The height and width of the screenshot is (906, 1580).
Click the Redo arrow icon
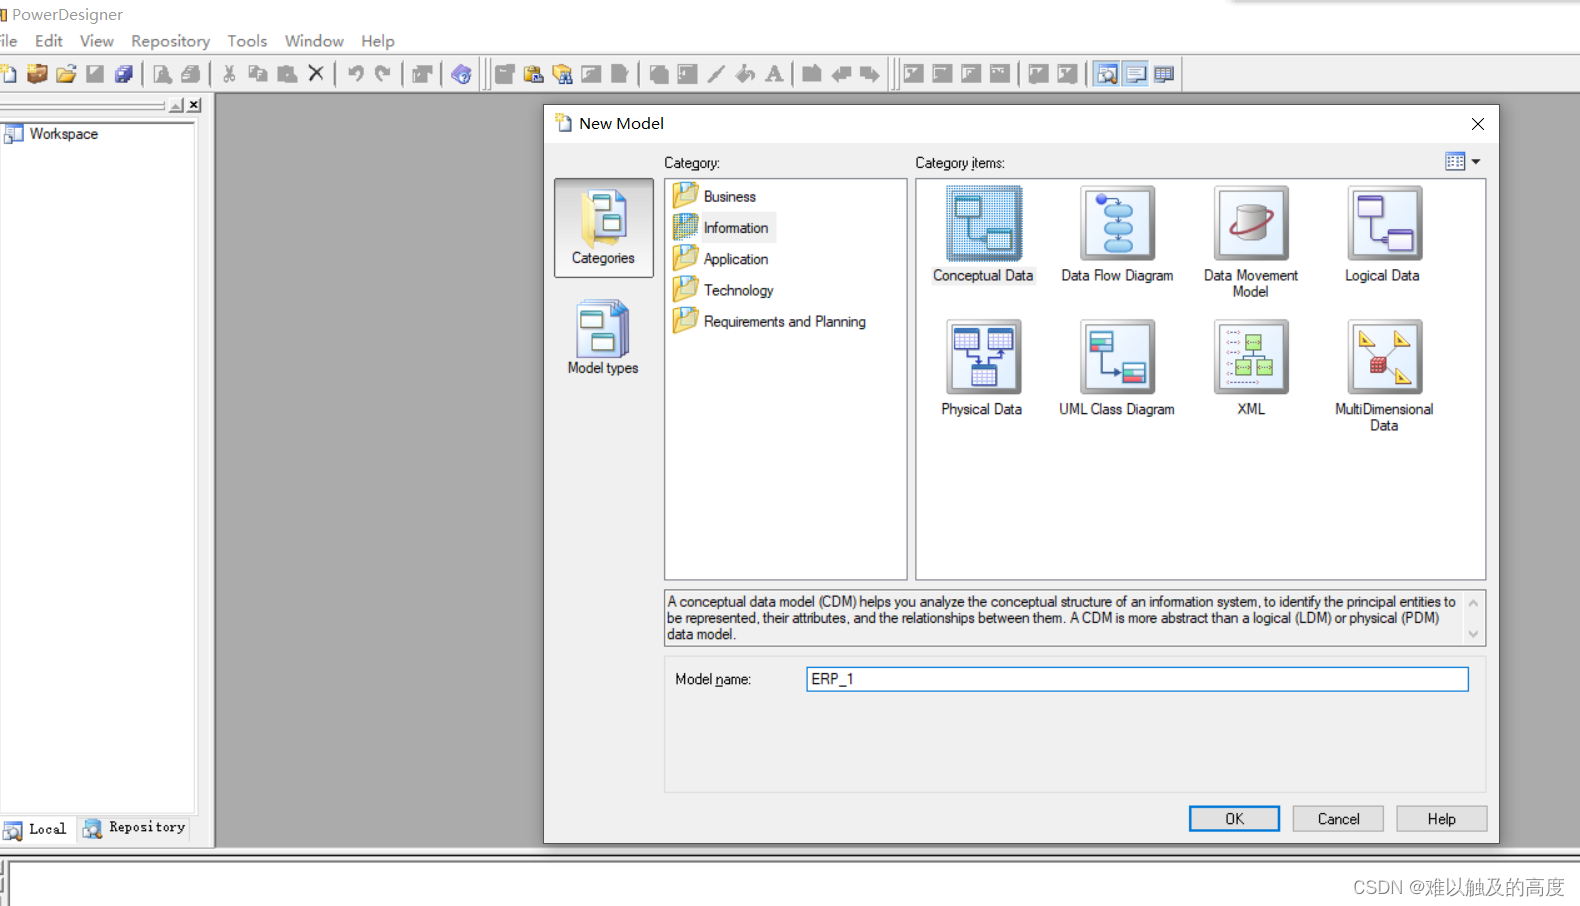(383, 74)
